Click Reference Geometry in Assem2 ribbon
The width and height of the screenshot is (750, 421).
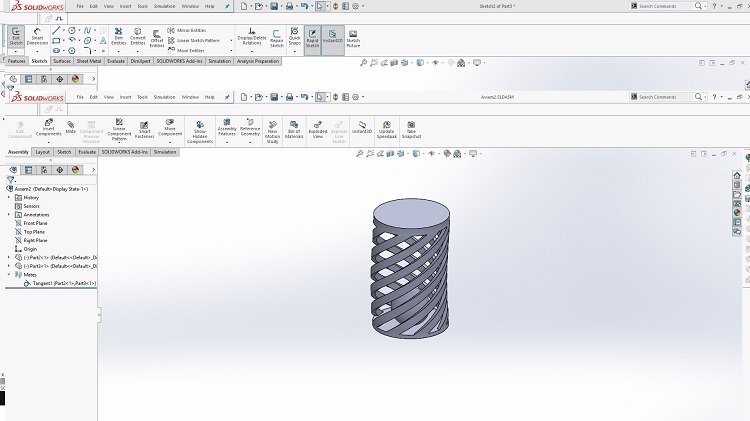pyautogui.click(x=250, y=127)
